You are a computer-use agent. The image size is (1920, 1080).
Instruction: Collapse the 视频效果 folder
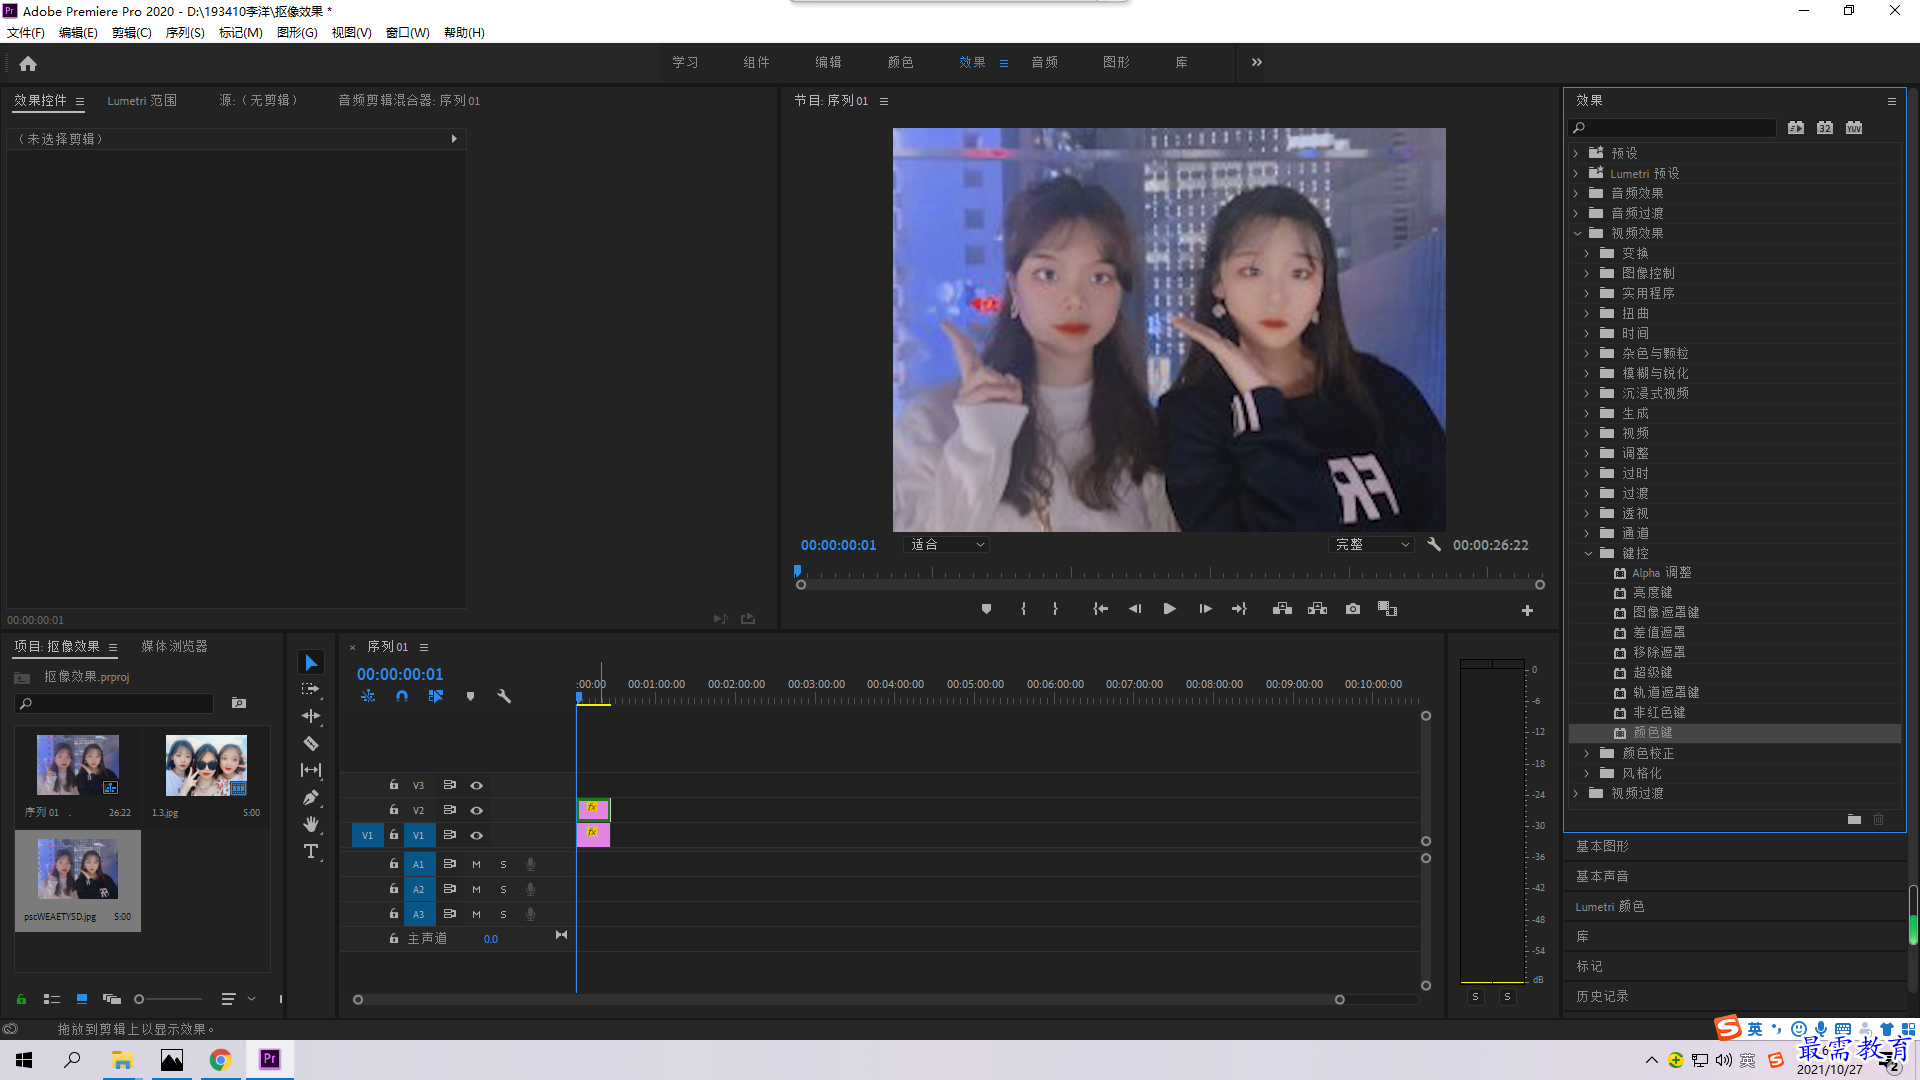tap(1577, 233)
